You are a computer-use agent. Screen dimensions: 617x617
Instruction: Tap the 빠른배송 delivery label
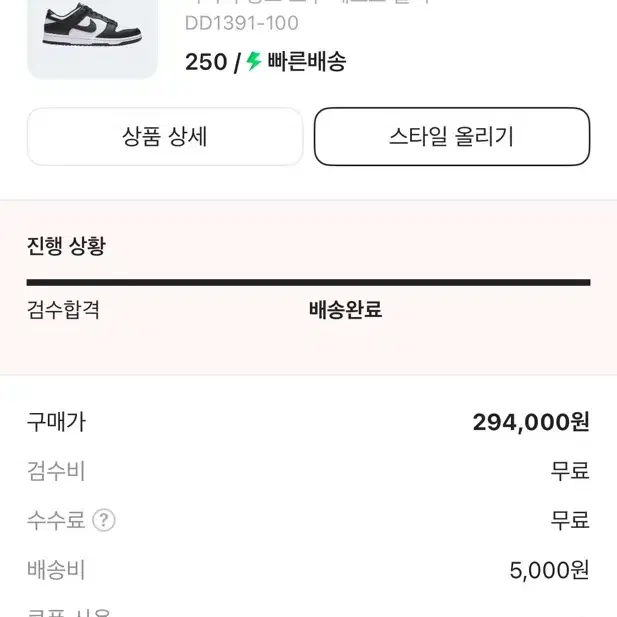[x=307, y=62]
